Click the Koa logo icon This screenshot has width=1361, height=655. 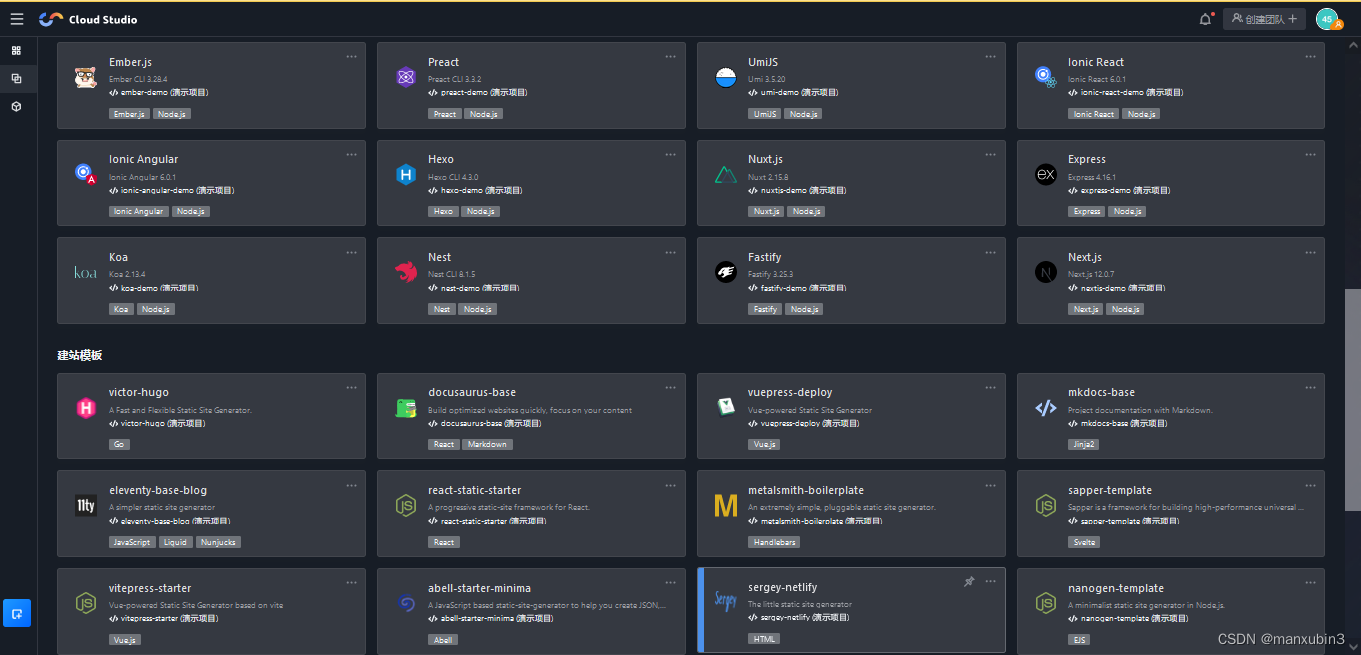tap(85, 272)
